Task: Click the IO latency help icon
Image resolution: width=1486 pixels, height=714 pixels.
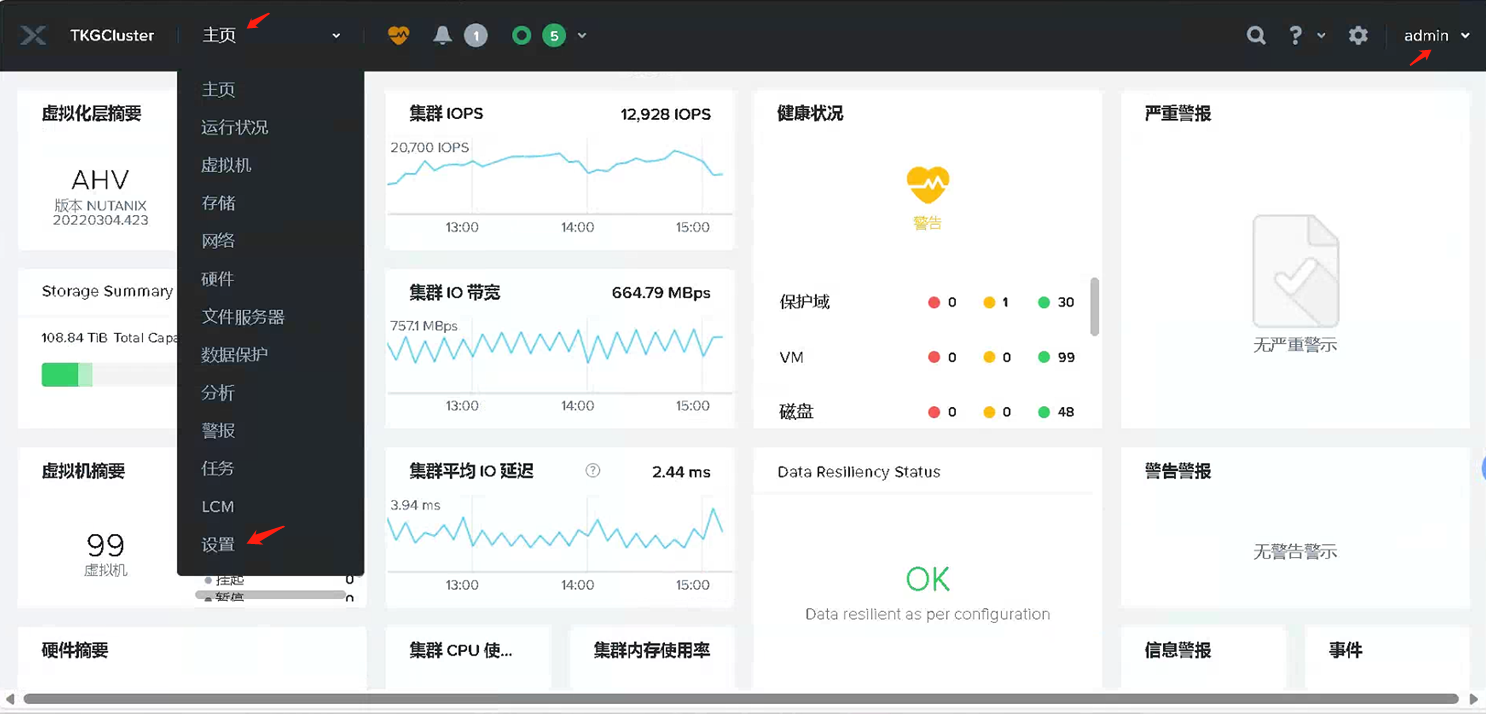Action: pyautogui.click(x=593, y=470)
